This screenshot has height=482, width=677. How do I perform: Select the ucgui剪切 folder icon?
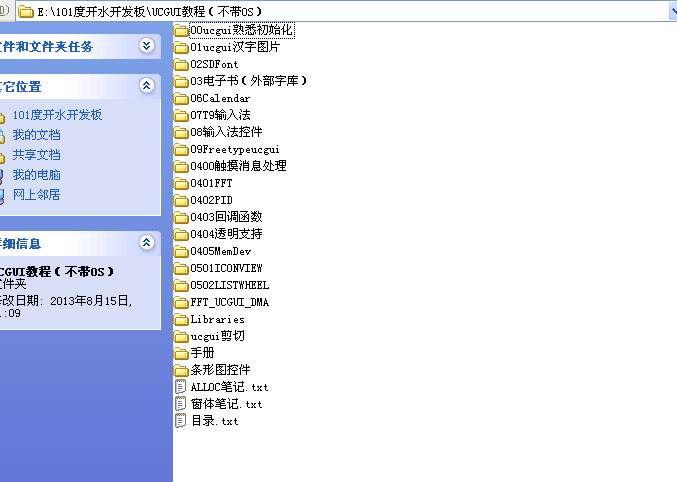[x=181, y=336]
